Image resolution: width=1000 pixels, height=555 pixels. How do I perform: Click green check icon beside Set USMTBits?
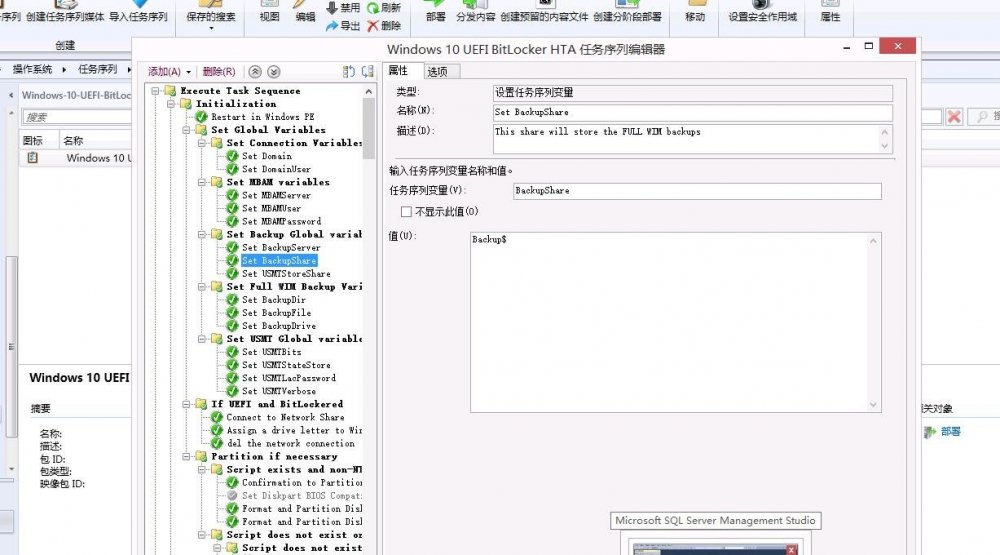tap(232, 352)
